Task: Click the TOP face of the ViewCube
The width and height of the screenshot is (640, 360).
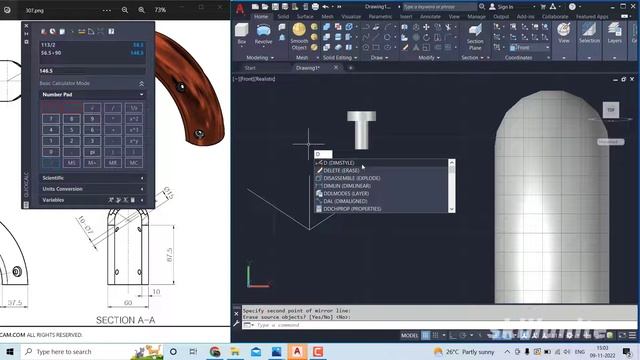Action: point(611,110)
